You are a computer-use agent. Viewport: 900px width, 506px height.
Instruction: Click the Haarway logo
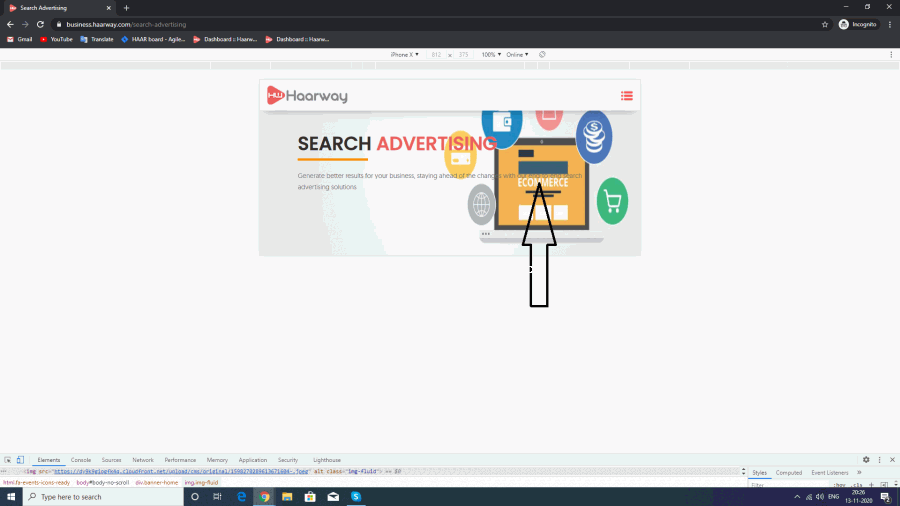(307, 96)
